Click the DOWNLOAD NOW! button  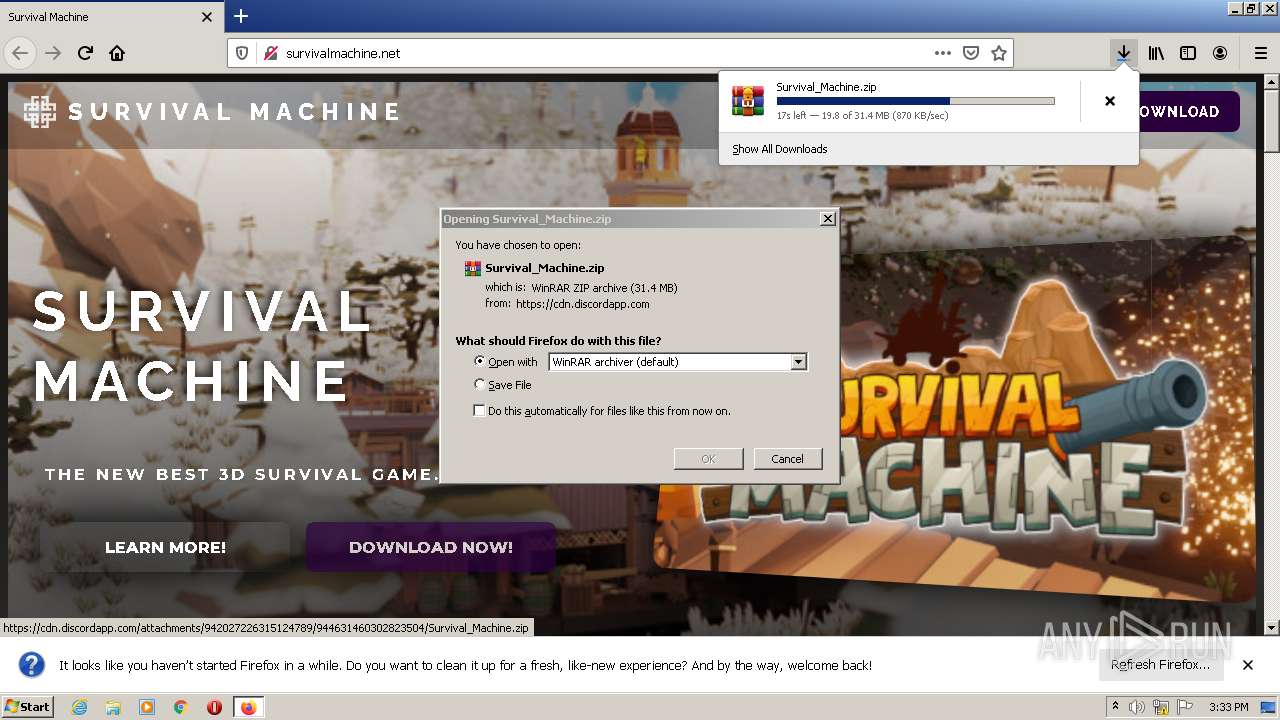(431, 547)
